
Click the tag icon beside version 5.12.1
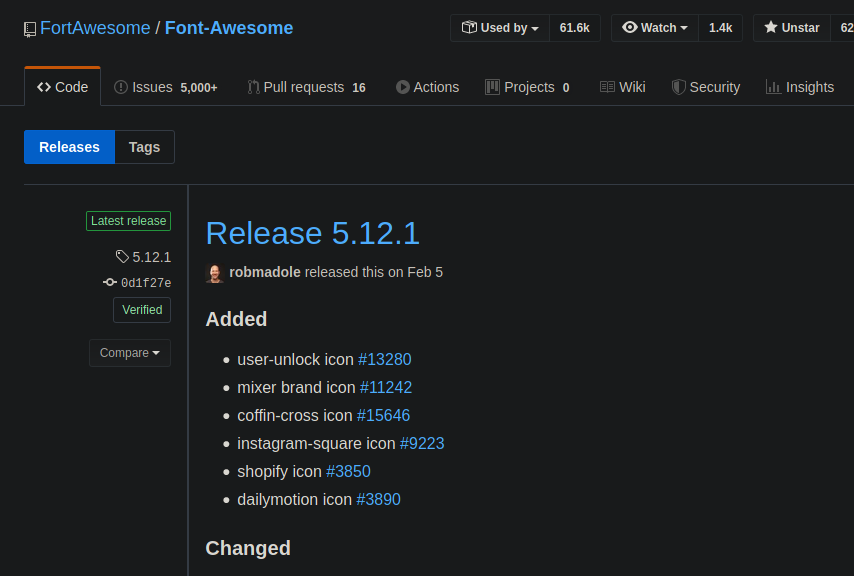(x=122, y=256)
